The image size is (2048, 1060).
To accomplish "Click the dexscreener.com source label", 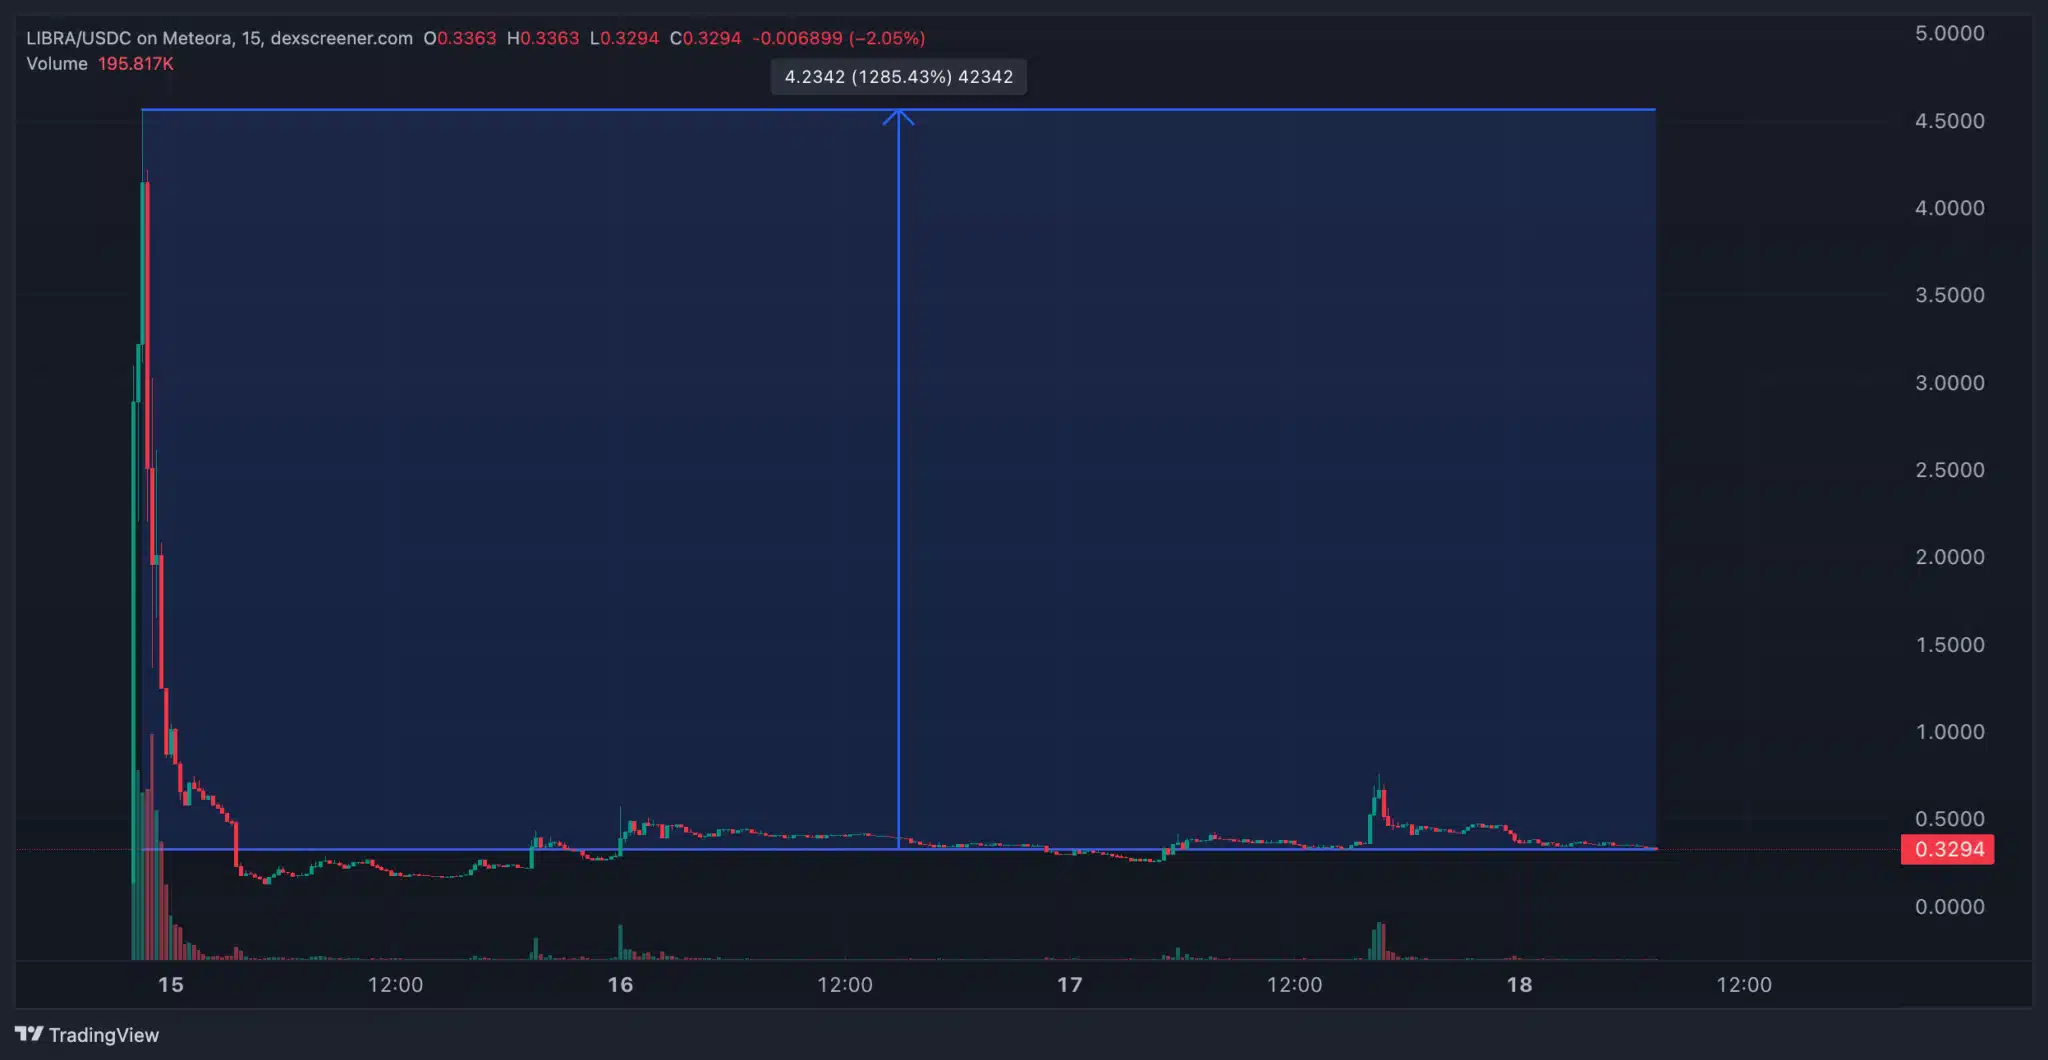I will (341, 38).
